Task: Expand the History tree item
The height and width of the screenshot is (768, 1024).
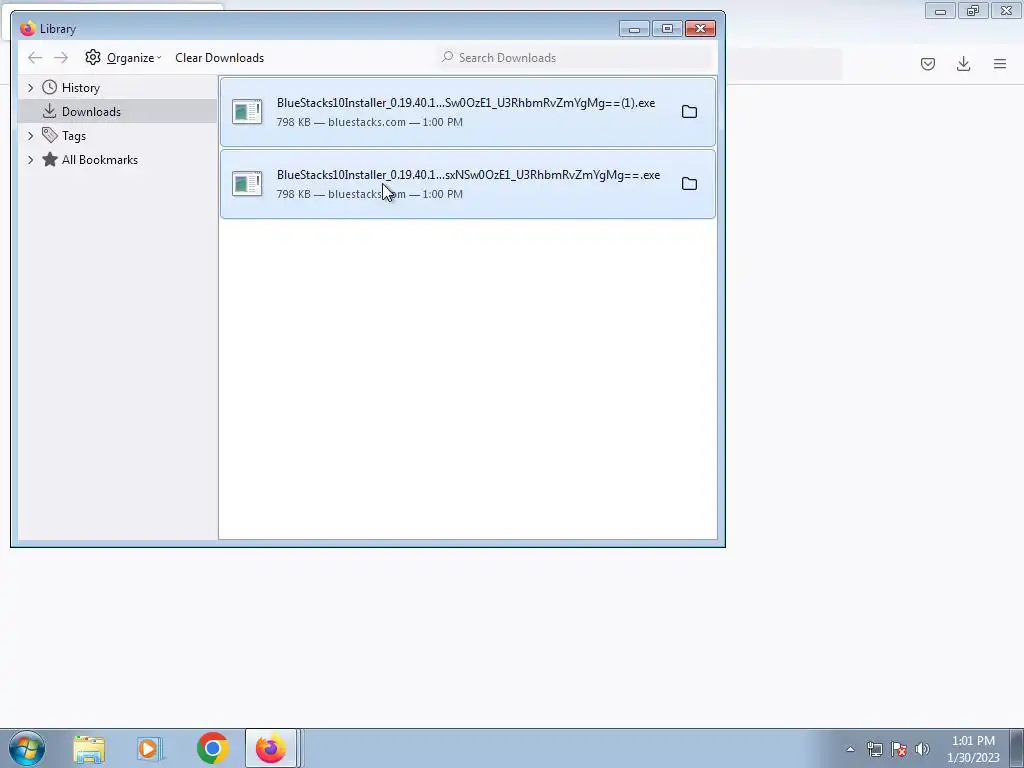Action: click(30, 88)
